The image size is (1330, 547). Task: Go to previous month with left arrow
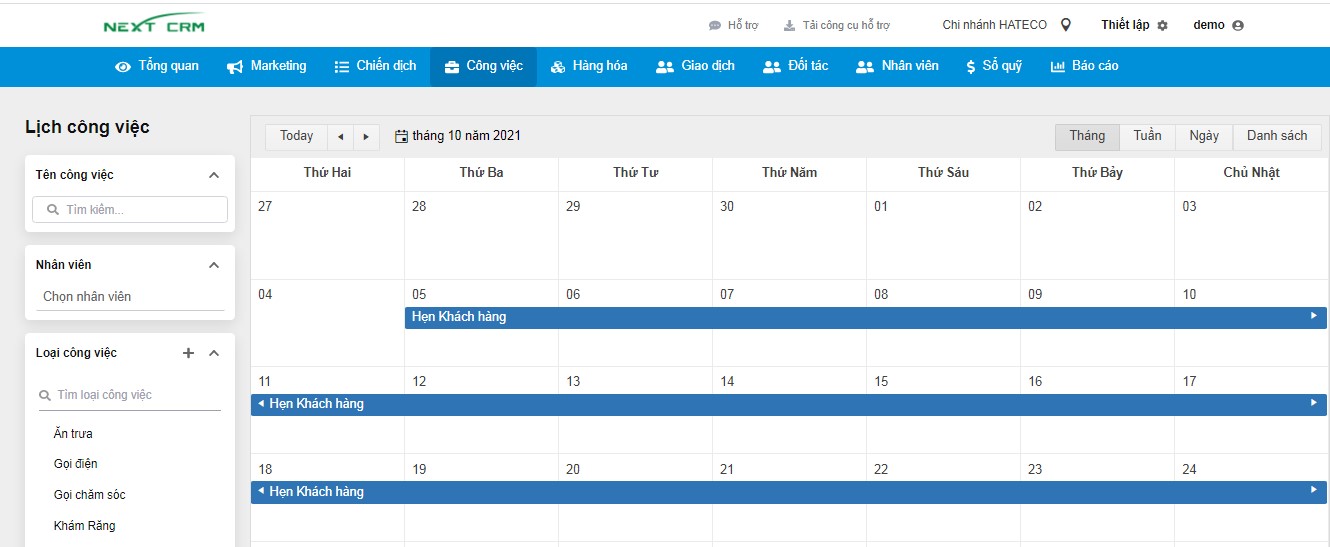[x=341, y=137]
